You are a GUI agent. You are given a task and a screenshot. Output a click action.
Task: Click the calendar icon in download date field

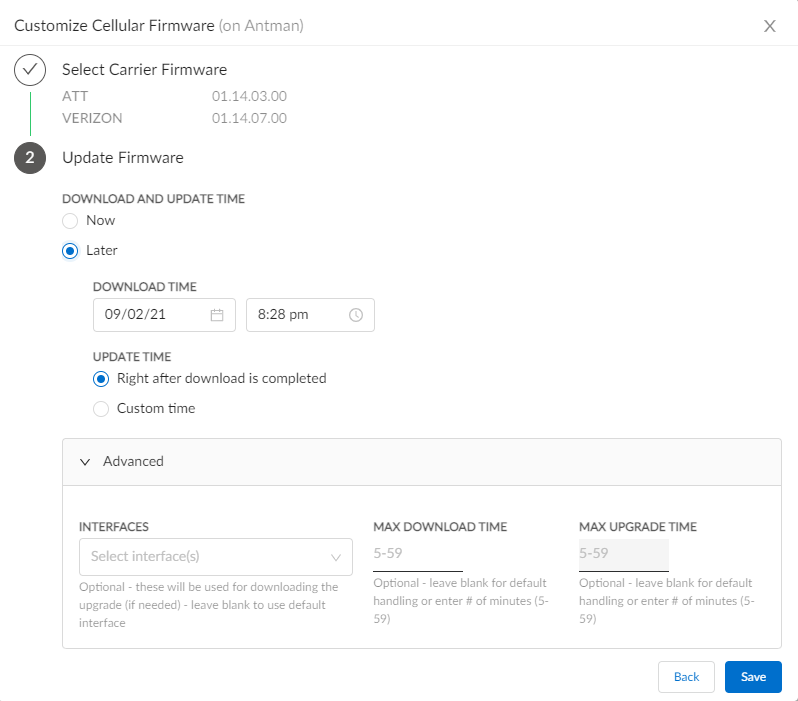(217, 315)
